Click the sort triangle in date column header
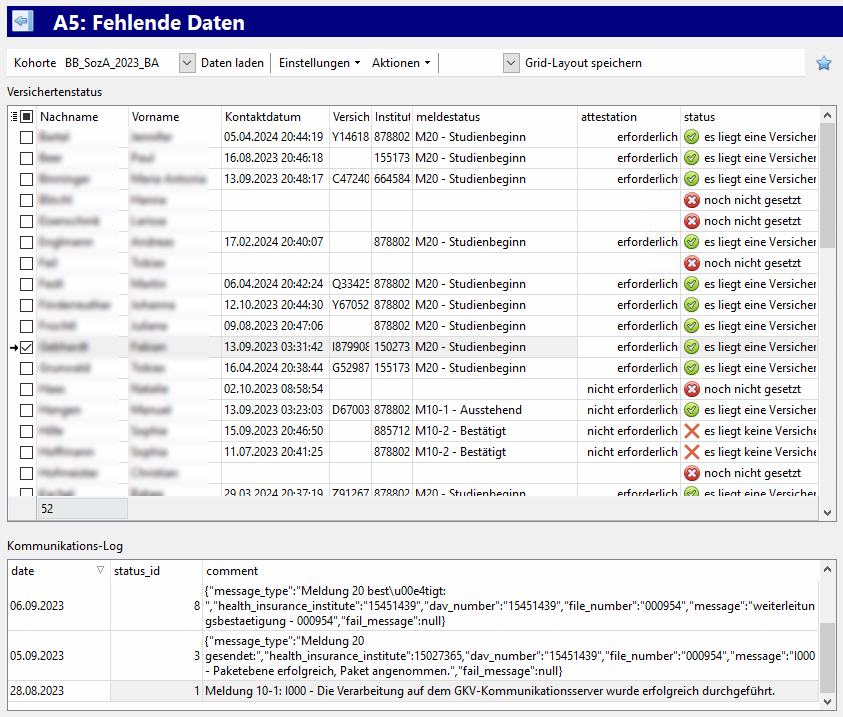 [x=98, y=571]
